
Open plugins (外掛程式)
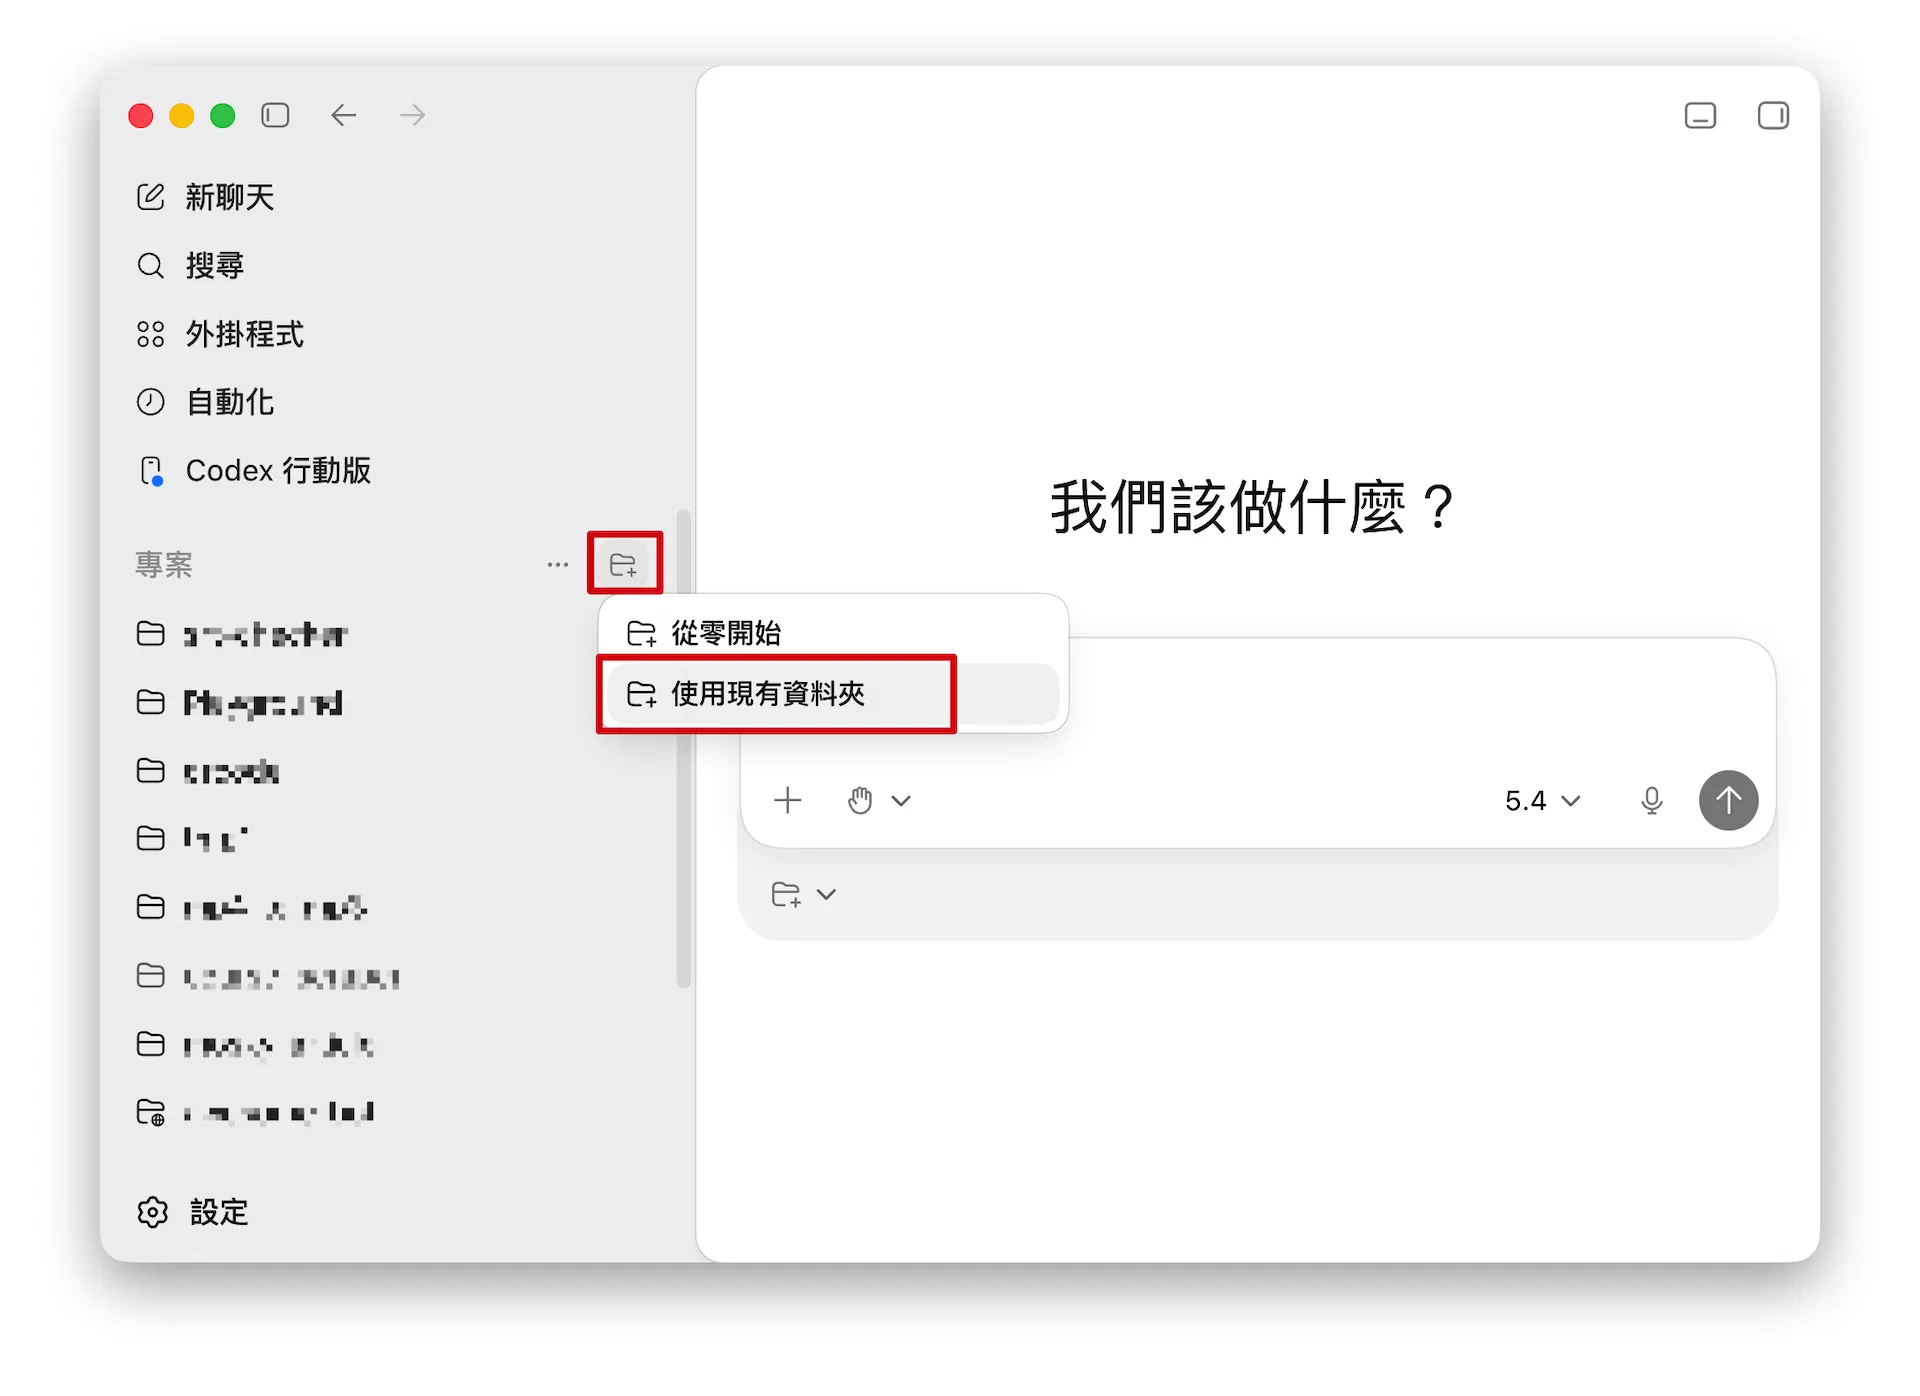tap(220, 334)
